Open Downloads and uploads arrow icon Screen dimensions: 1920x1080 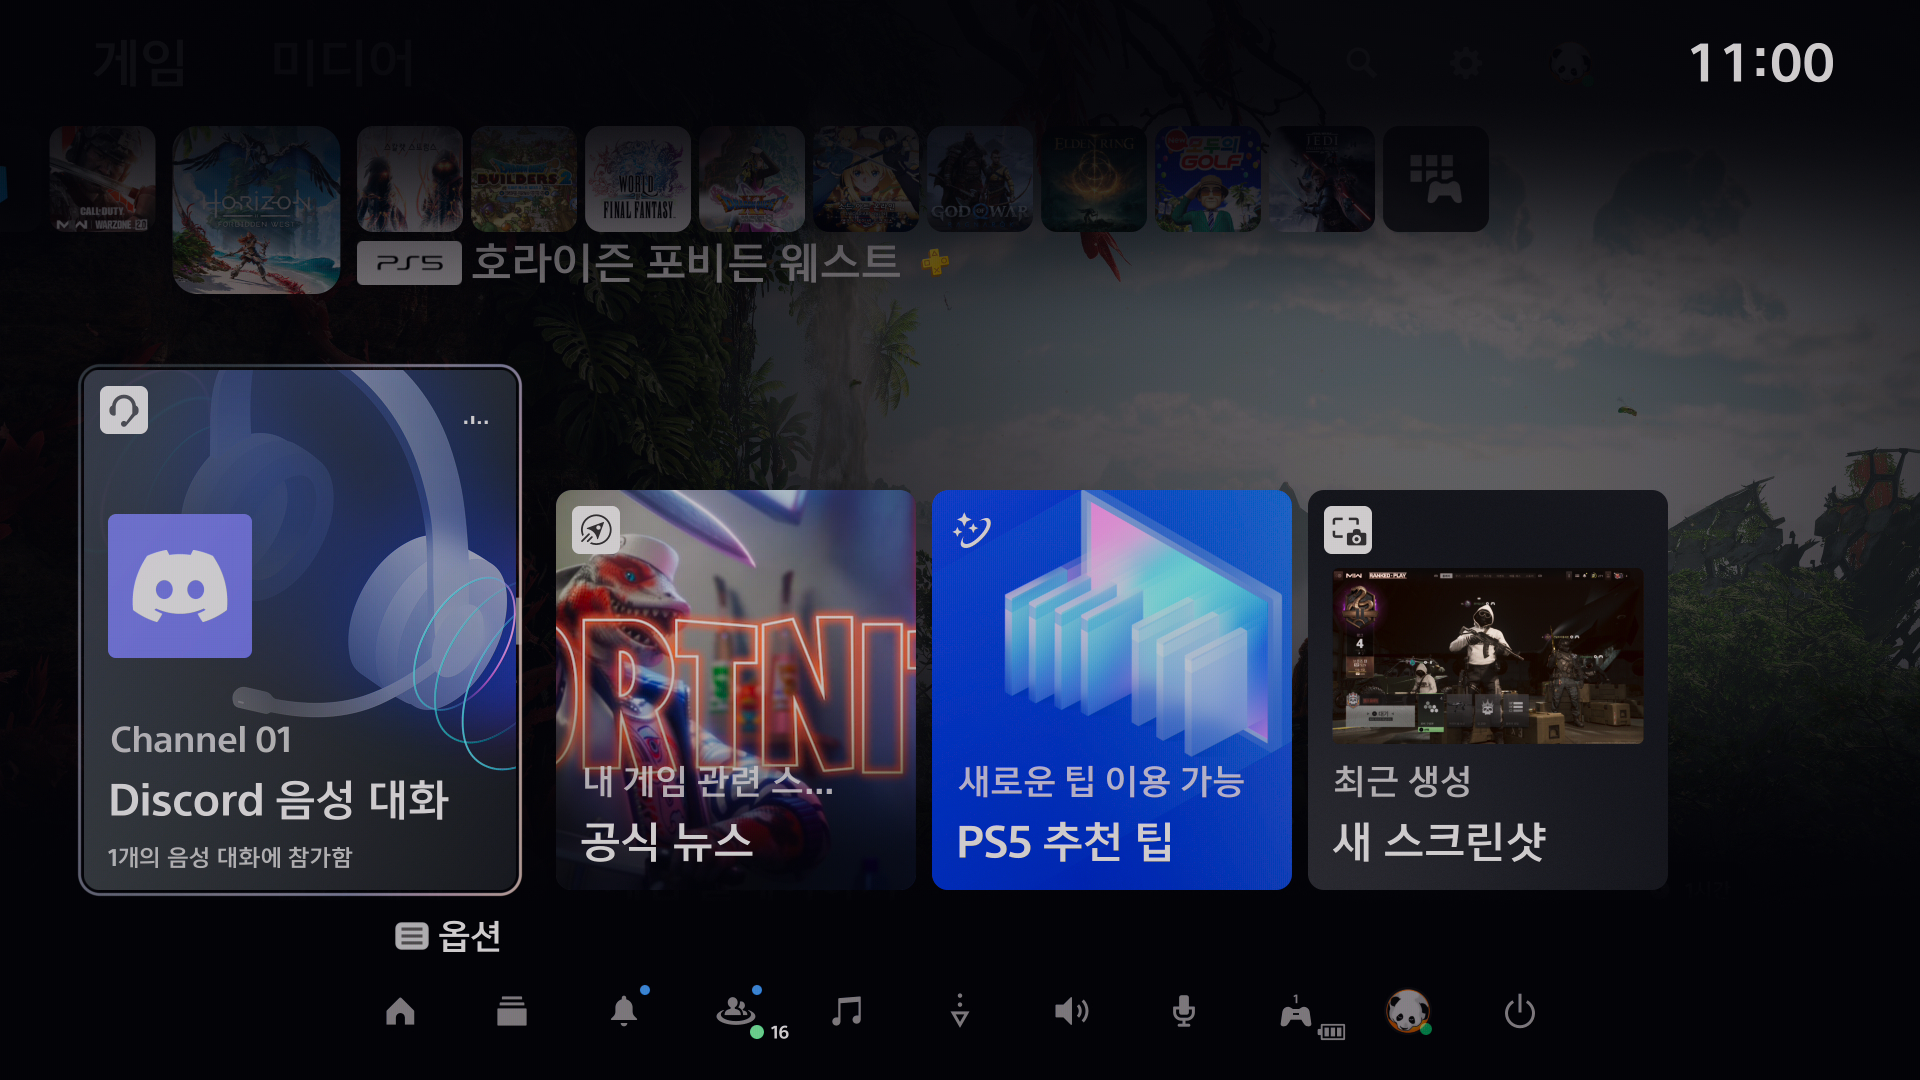pyautogui.click(x=960, y=1012)
